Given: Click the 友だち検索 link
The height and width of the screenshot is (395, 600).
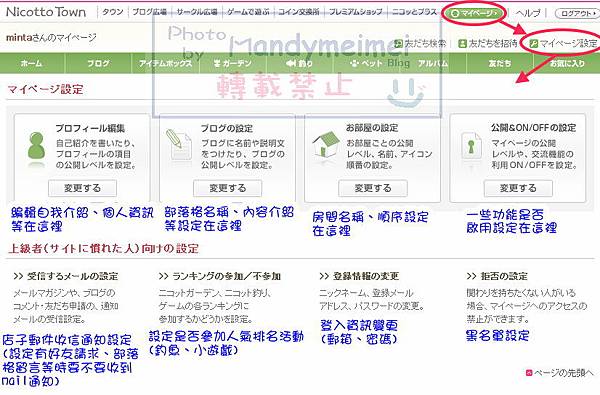Looking at the screenshot, I should [x=425, y=43].
